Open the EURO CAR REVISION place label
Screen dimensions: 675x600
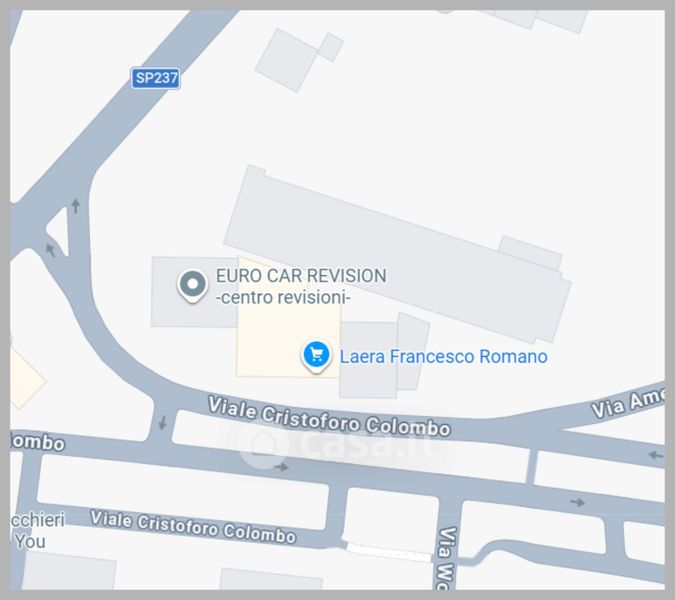(x=301, y=287)
